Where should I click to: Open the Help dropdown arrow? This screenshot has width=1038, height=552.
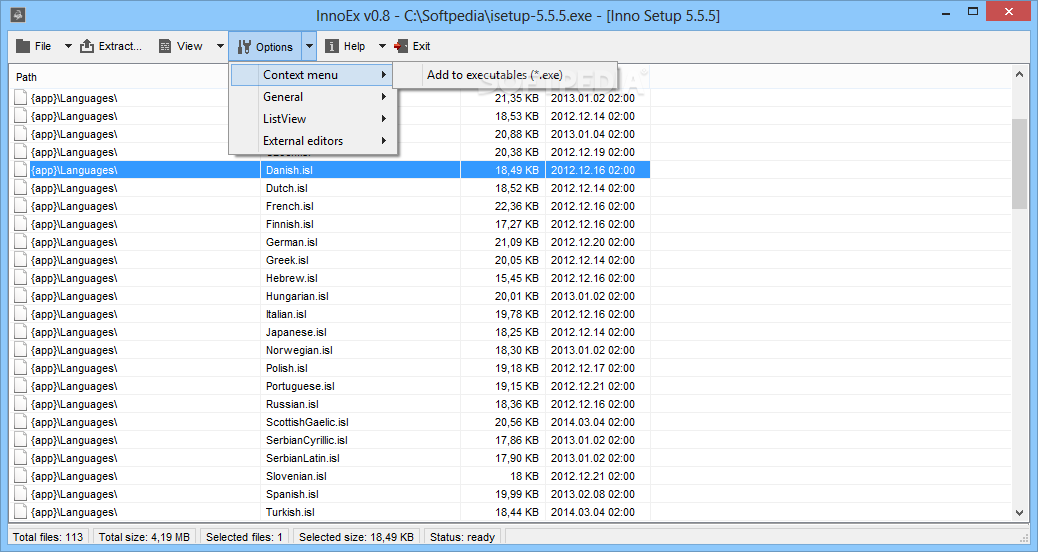(x=382, y=46)
